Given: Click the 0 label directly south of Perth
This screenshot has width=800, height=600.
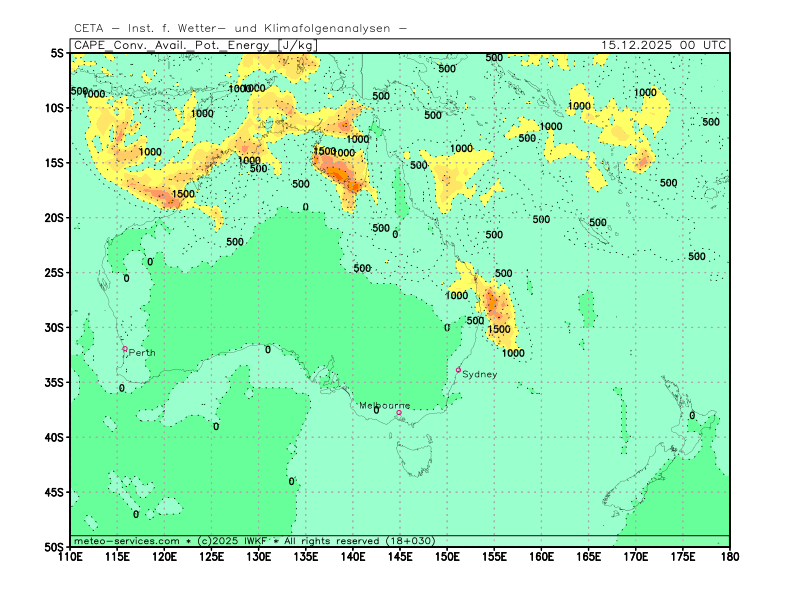Looking at the screenshot, I should coord(122,388).
